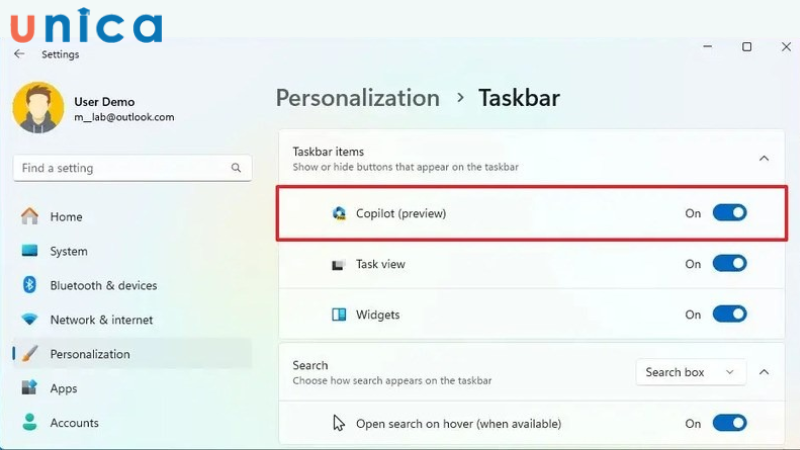
Task: Click the Bluetooth & devices icon
Action: (29, 285)
